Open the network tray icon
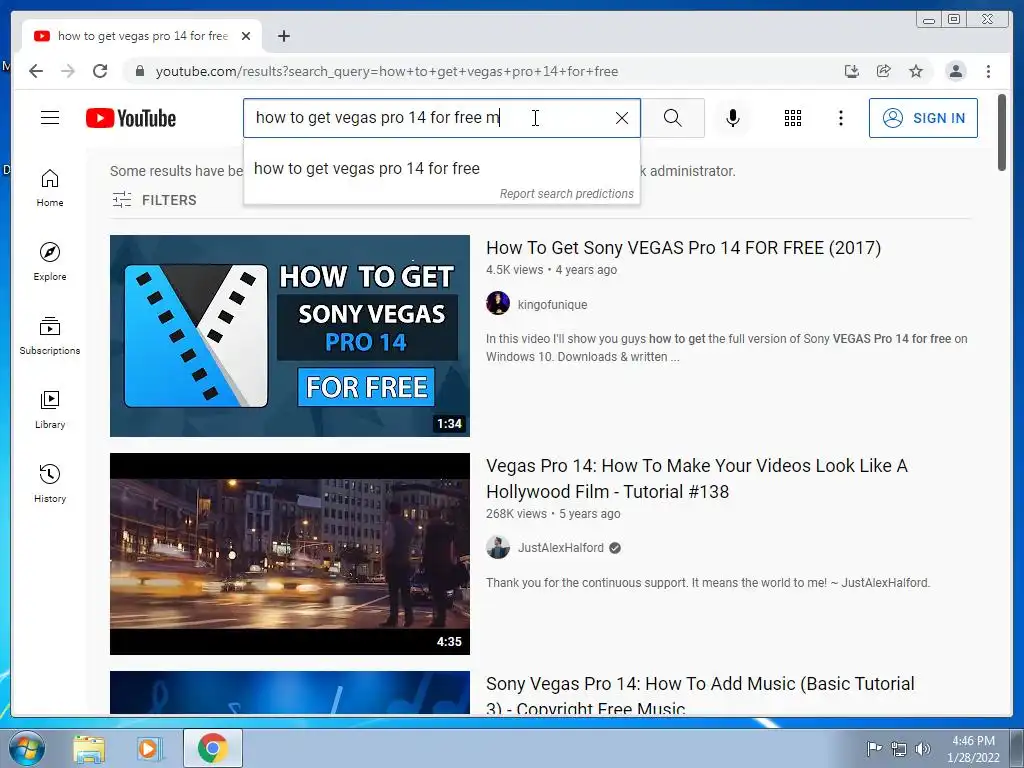The width and height of the screenshot is (1024, 768). pyautogui.click(x=899, y=748)
